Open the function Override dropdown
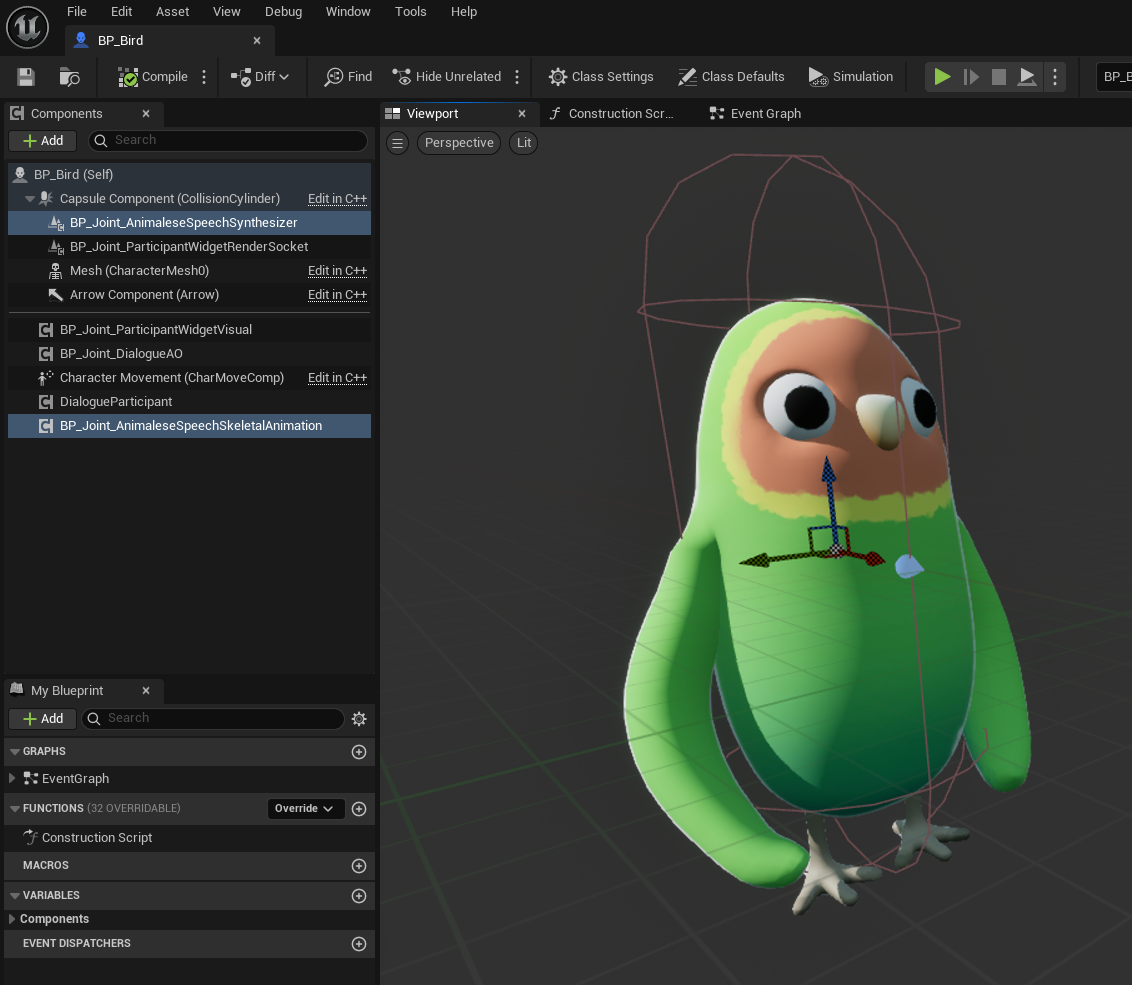The image size is (1132, 985). point(306,809)
